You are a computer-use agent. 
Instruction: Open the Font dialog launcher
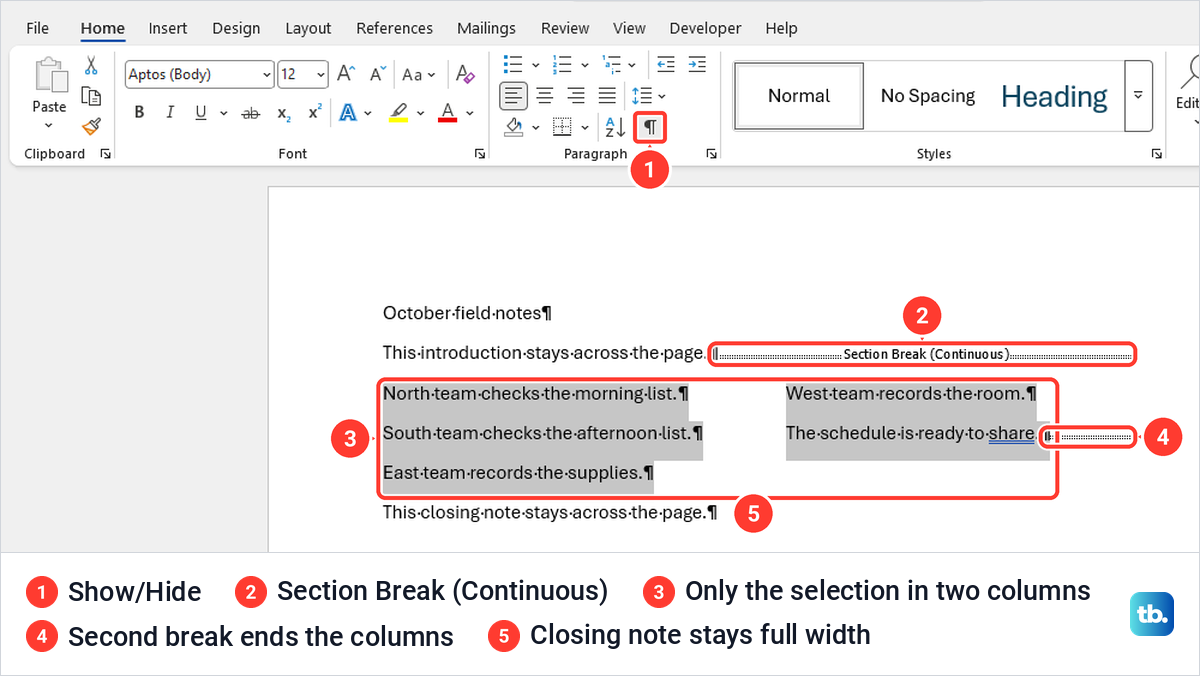click(480, 154)
